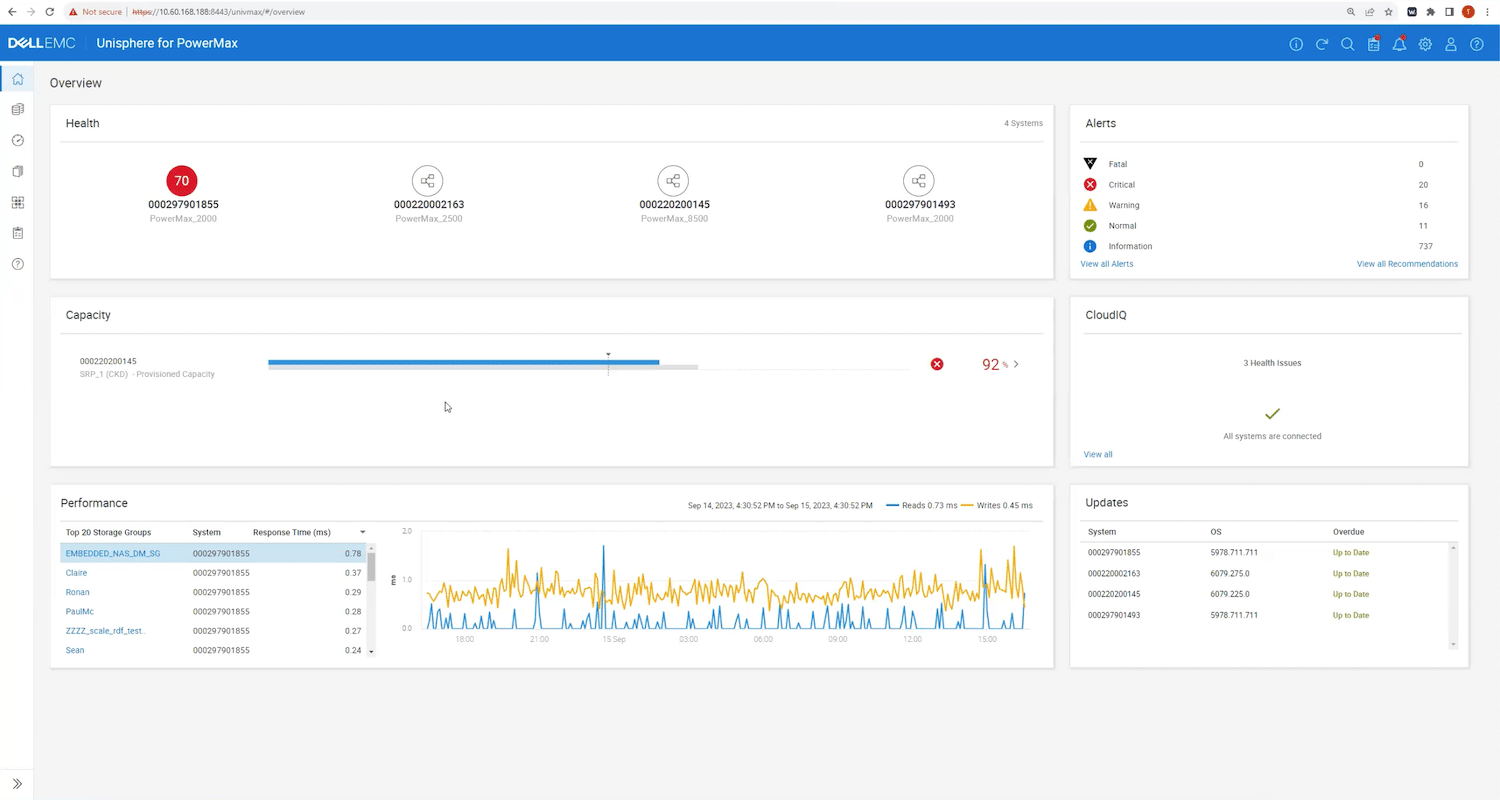Select the red 70 health score badge
The image size is (1500, 800).
click(181, 181)
